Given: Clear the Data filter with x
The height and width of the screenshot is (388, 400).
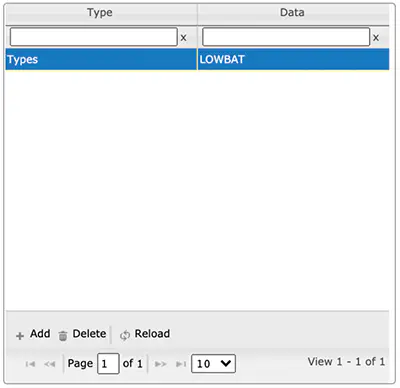Looking at the screenshot, I should 376,38.
